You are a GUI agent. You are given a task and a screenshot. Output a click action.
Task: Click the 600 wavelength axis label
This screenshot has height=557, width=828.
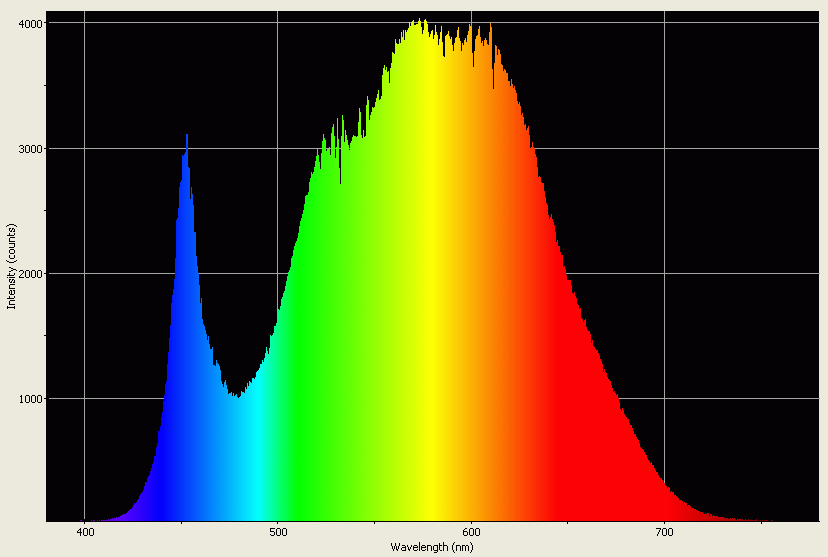(472, 532)
